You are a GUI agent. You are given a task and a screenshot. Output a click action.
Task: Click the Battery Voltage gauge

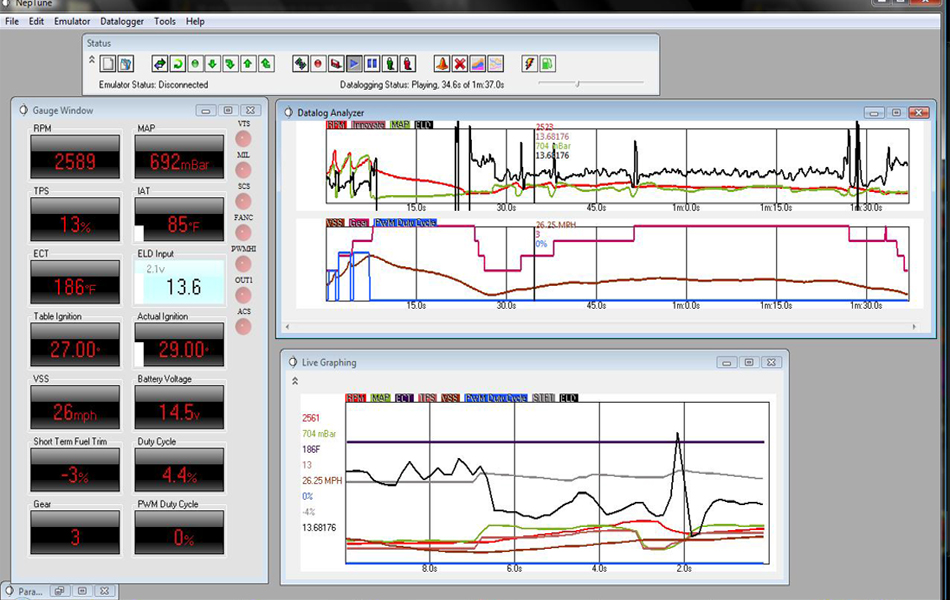tap(179, 407)
